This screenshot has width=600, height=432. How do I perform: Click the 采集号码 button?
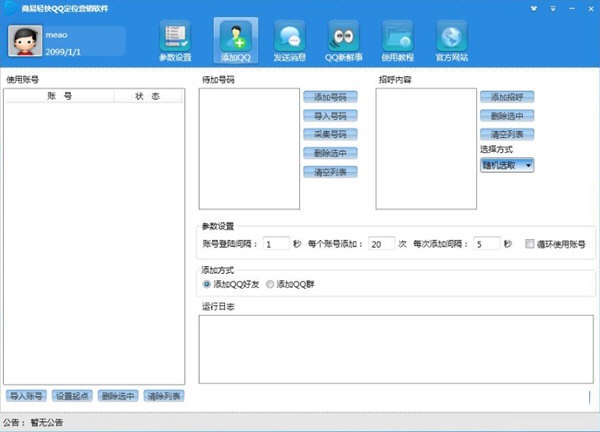330,134
